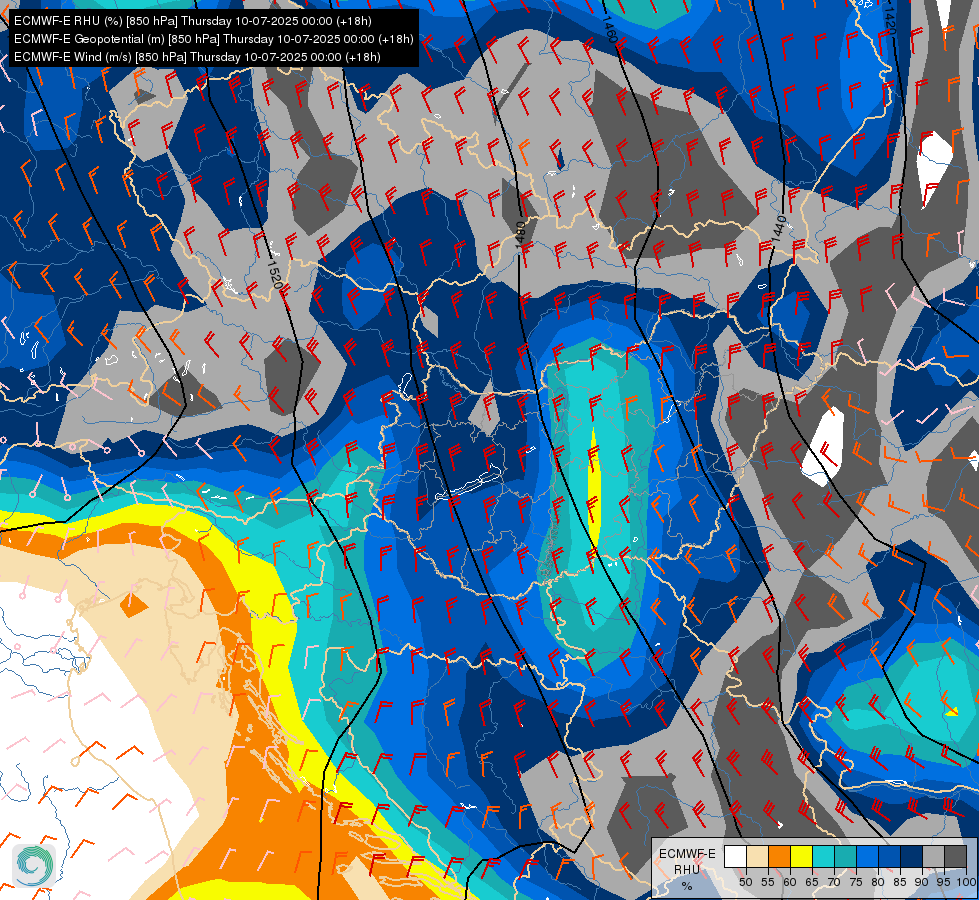The image size is (979, 900).
Task: Select the teal 70-75% legend swatch
Action: click(845, 856)
